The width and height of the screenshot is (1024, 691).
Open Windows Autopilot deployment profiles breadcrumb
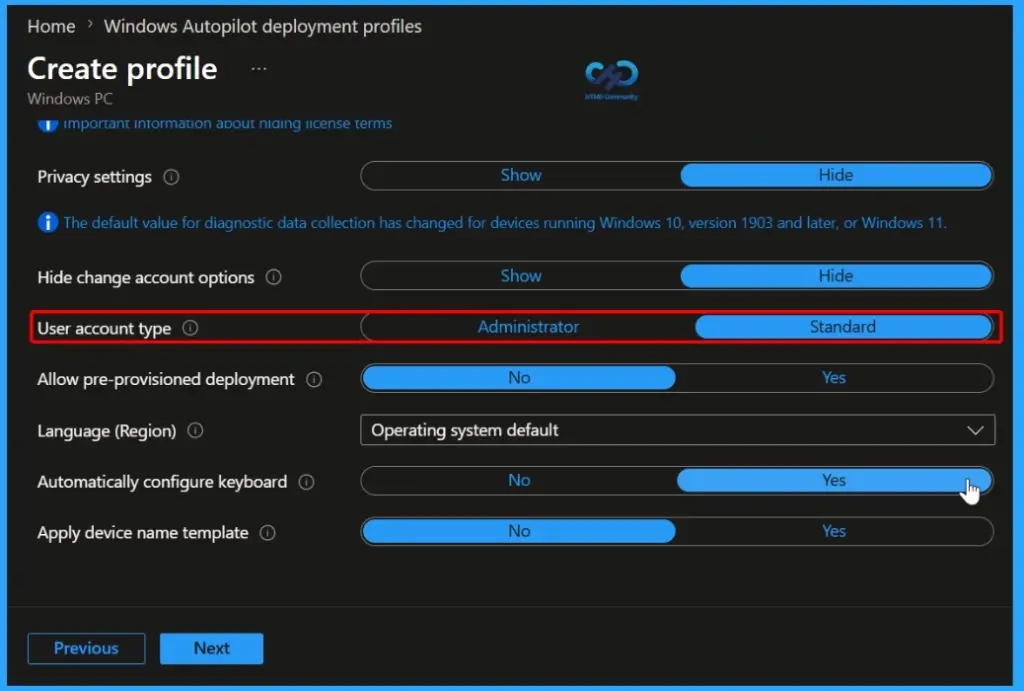click(x=263, y=27)
